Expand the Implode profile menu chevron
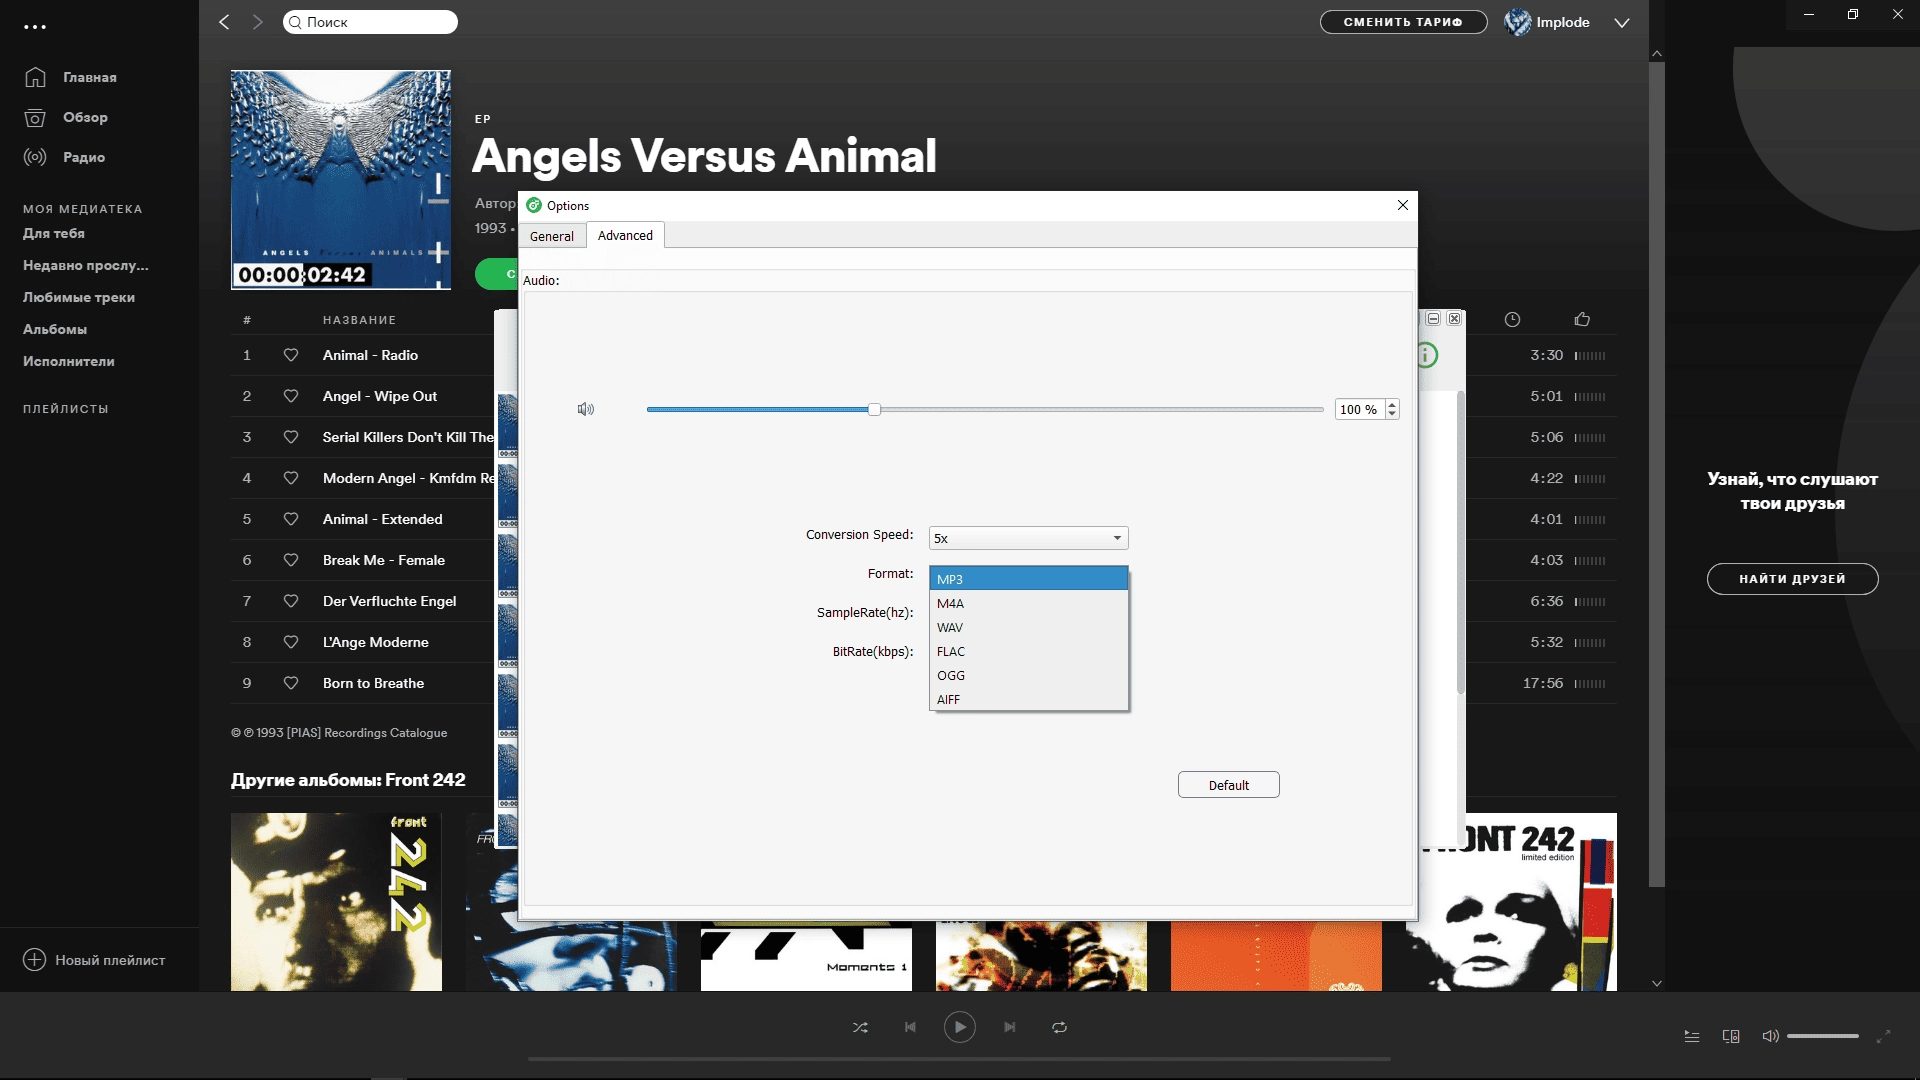This screenshot has width=1920, height=1080. click(x=1621, y=23)
